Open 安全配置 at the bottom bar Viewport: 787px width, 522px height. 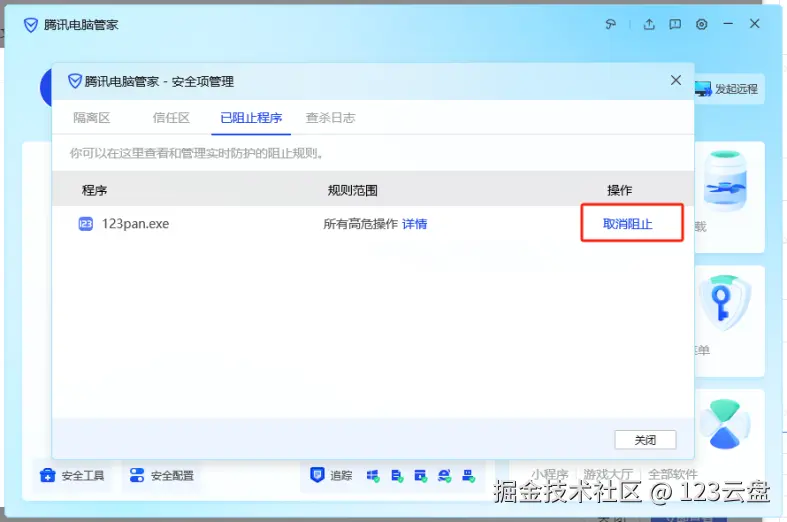(162, 475)
